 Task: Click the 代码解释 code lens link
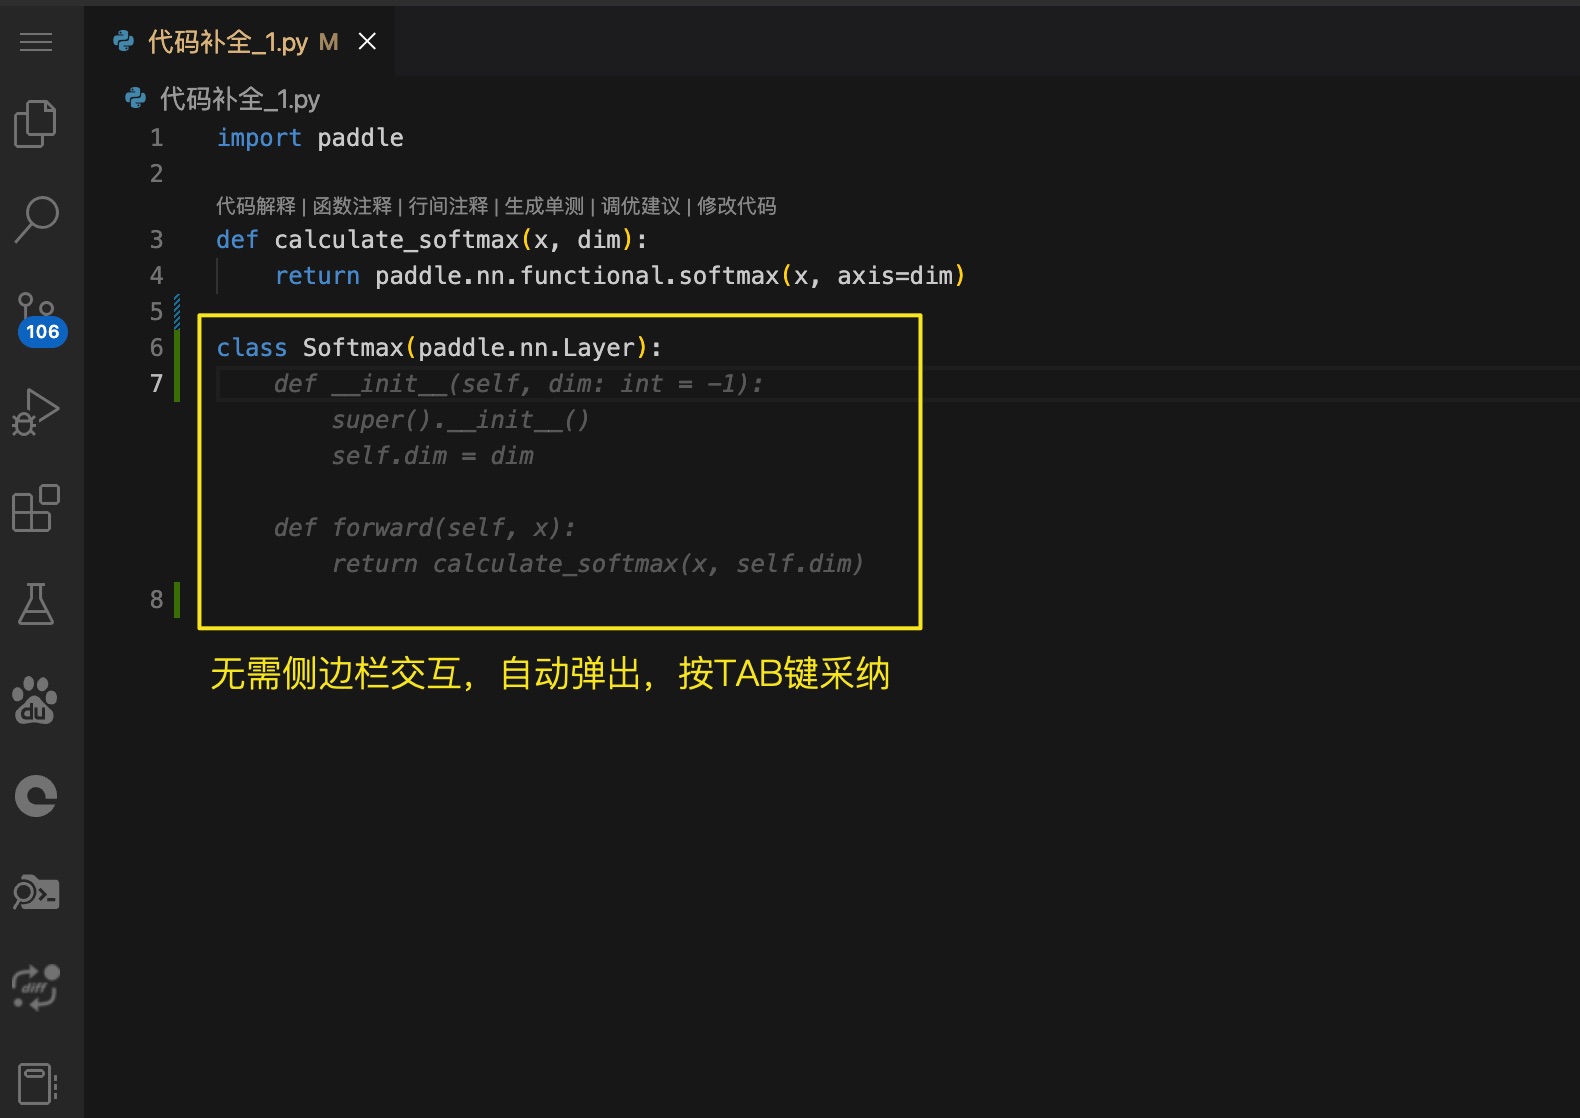pyautogui.click(x=256, y=206)
